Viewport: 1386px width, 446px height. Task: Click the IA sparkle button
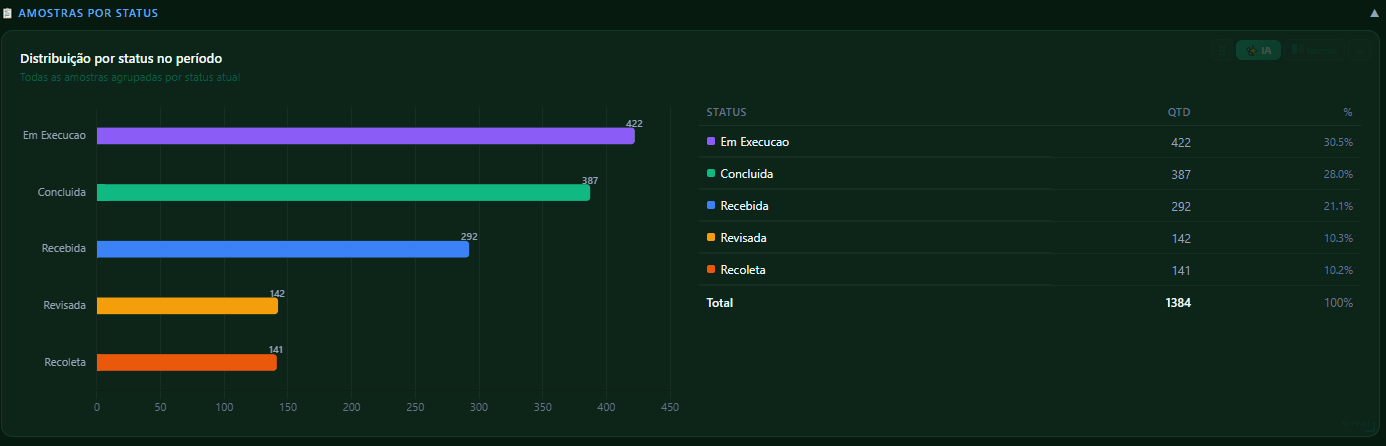tap(1258, 50)
